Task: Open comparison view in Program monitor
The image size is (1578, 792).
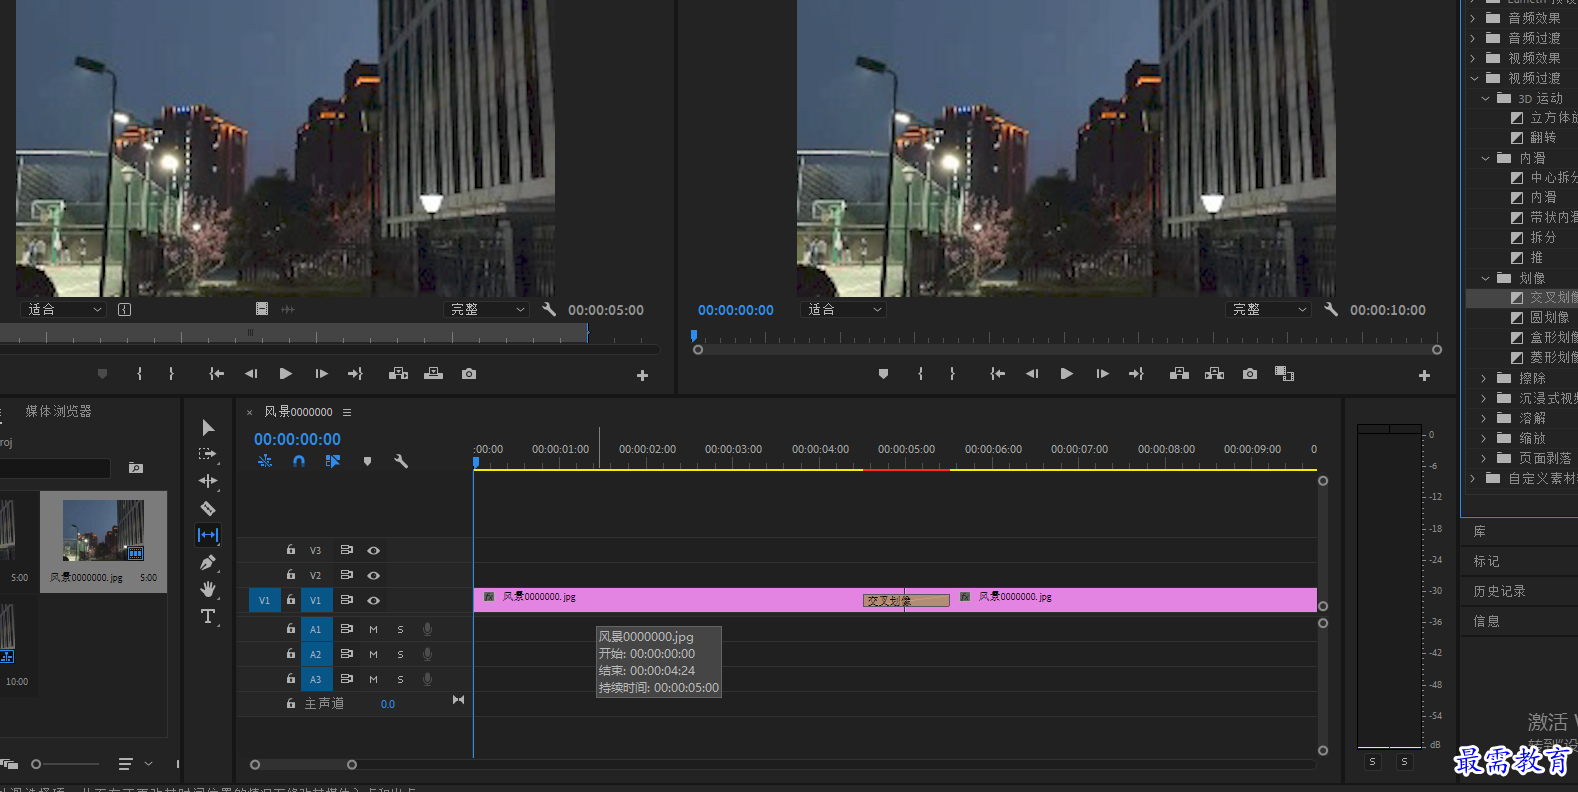Action: (1285, 374)
